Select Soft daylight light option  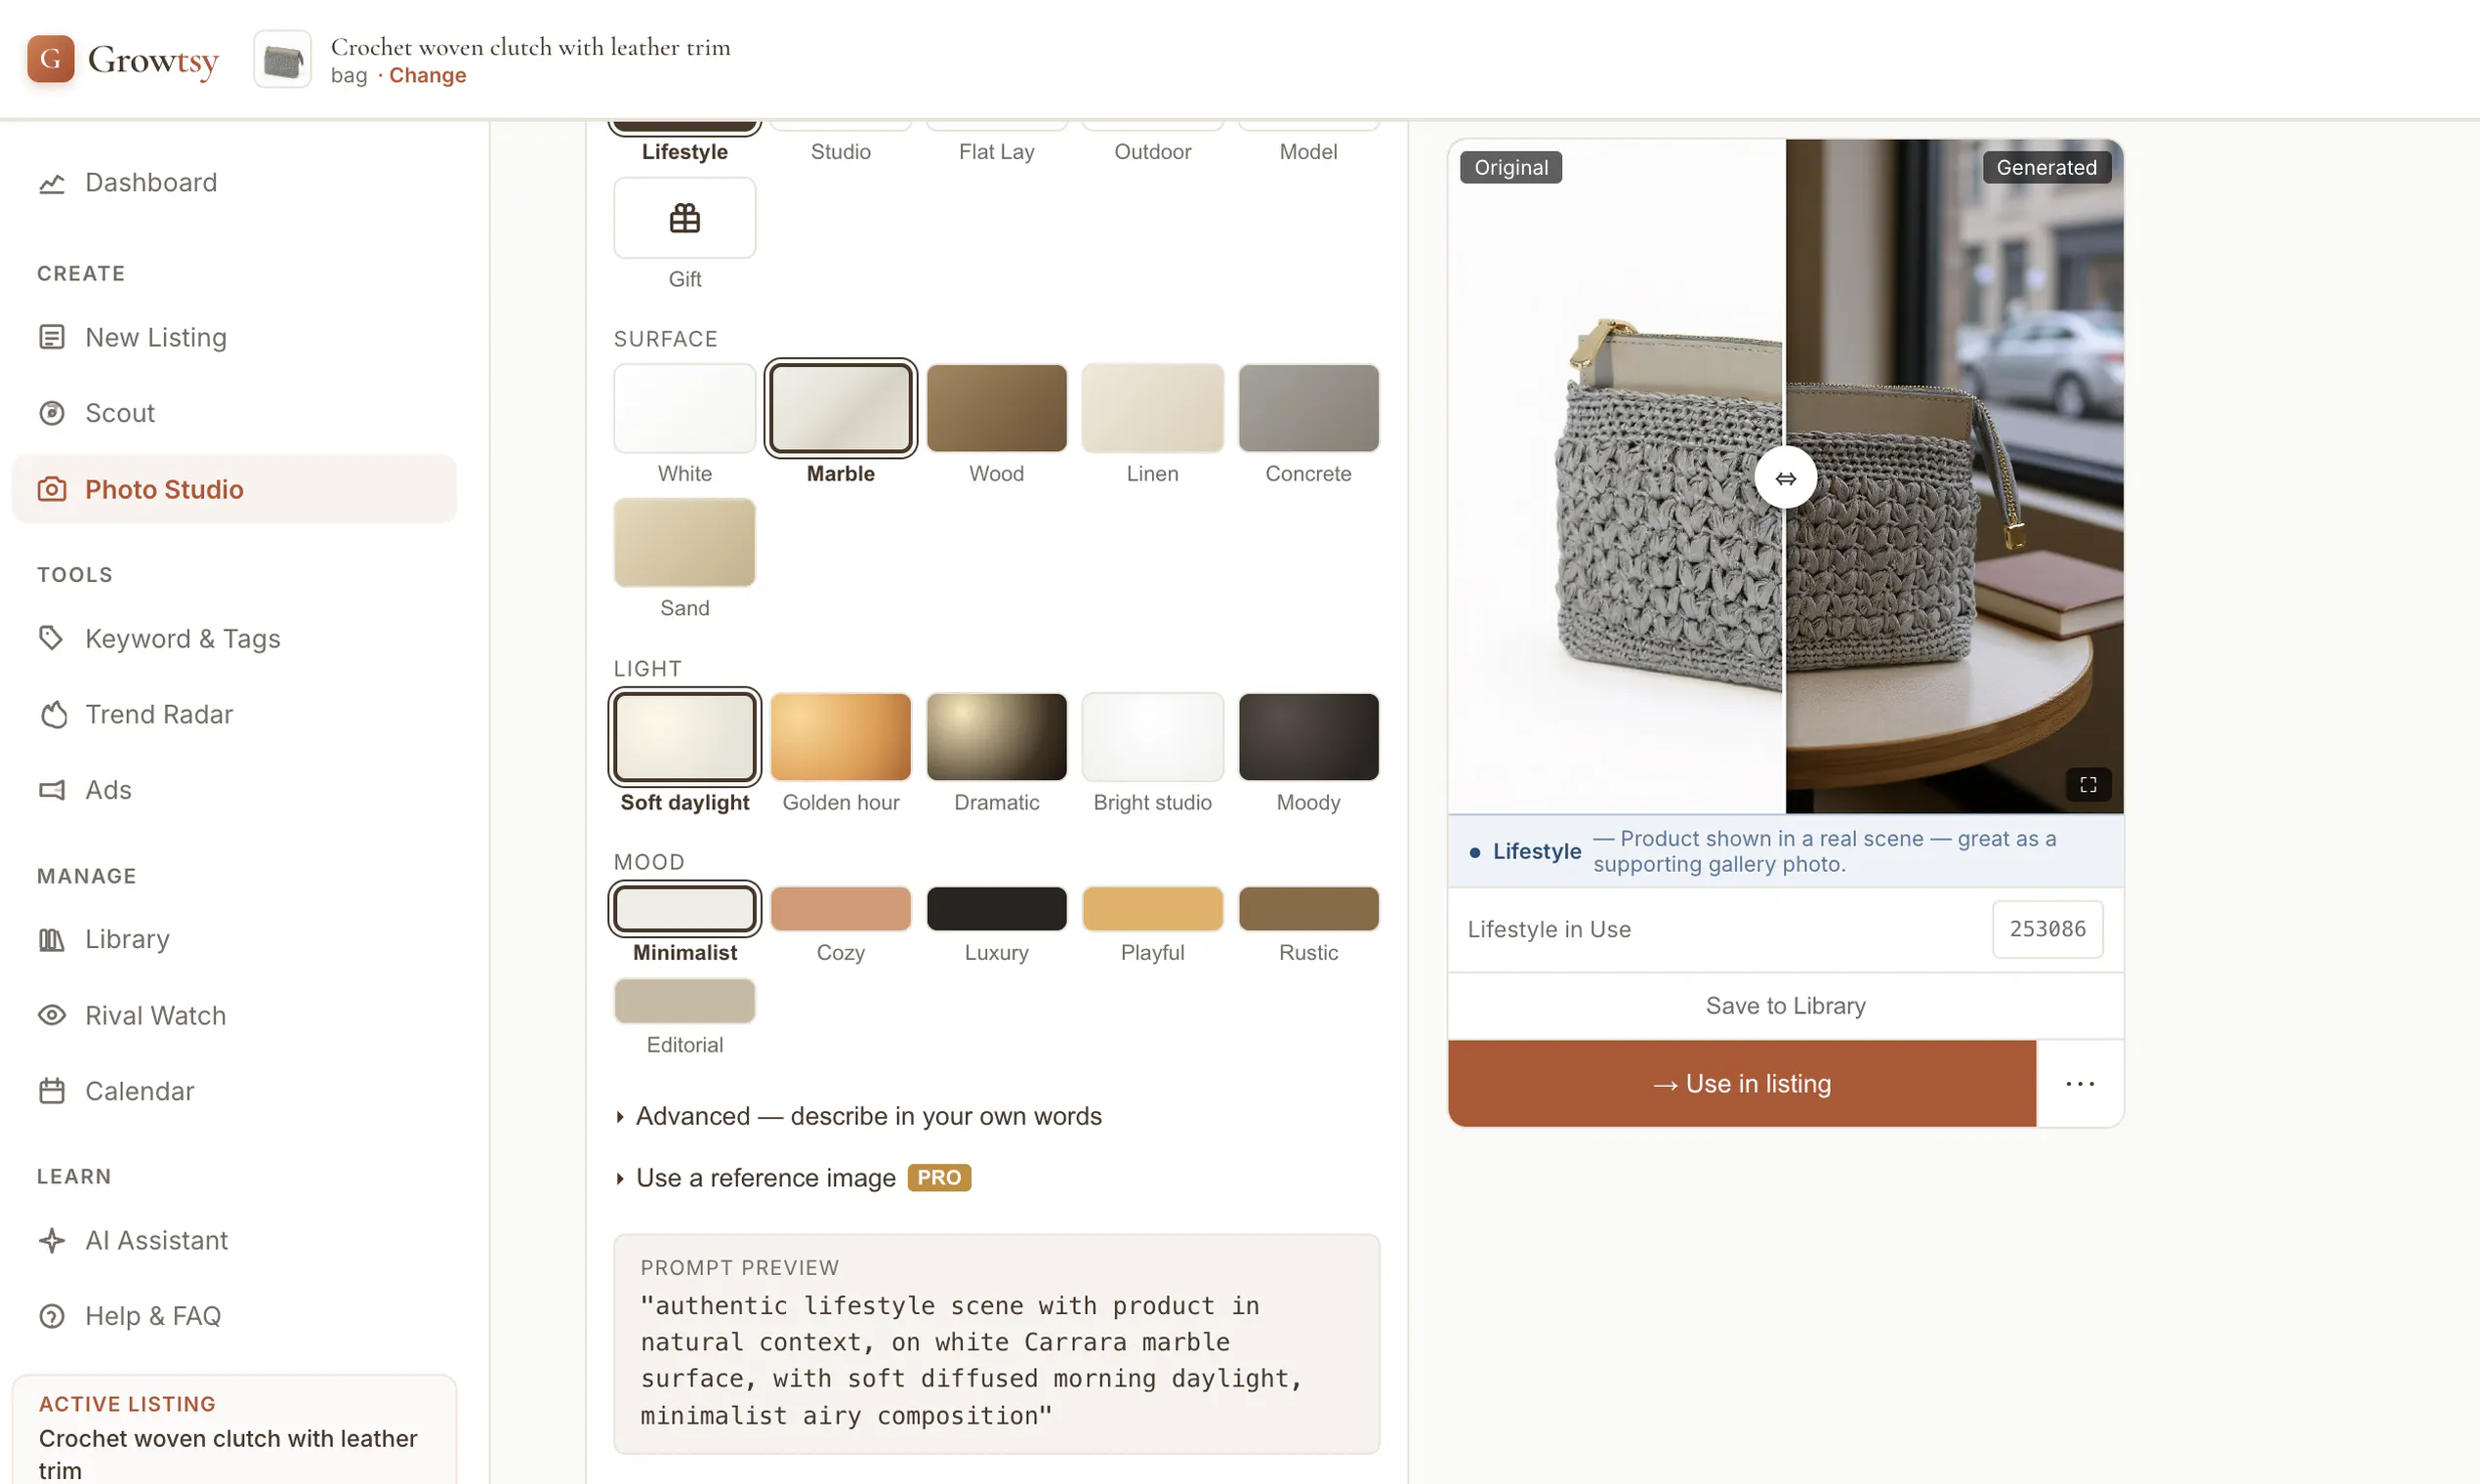tap(685, 737)
